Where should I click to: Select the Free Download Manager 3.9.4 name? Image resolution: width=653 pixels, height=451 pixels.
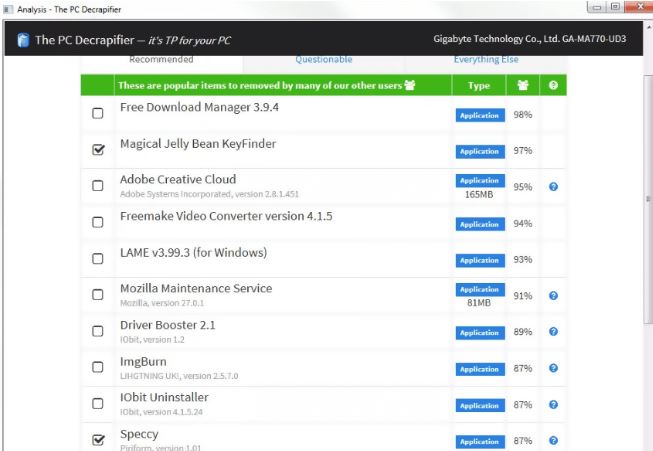tap(199, 107)
